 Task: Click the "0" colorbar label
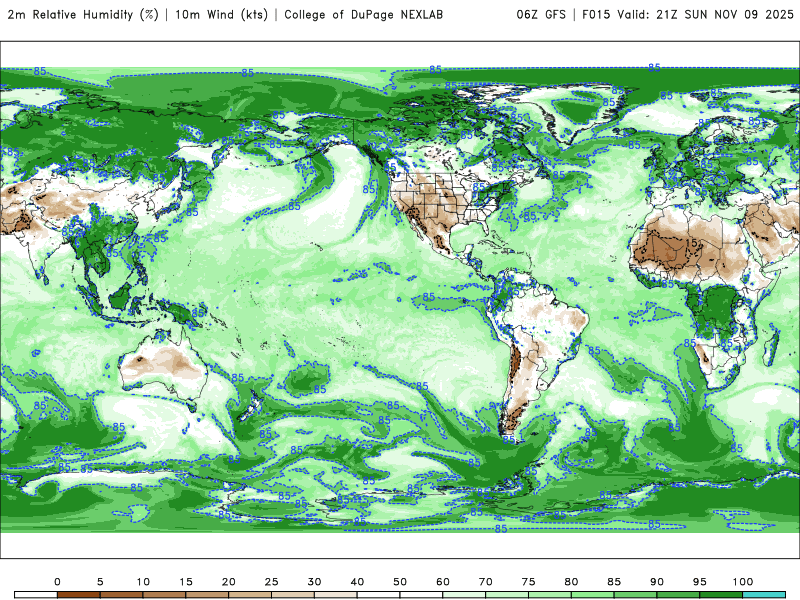point(57,582)
